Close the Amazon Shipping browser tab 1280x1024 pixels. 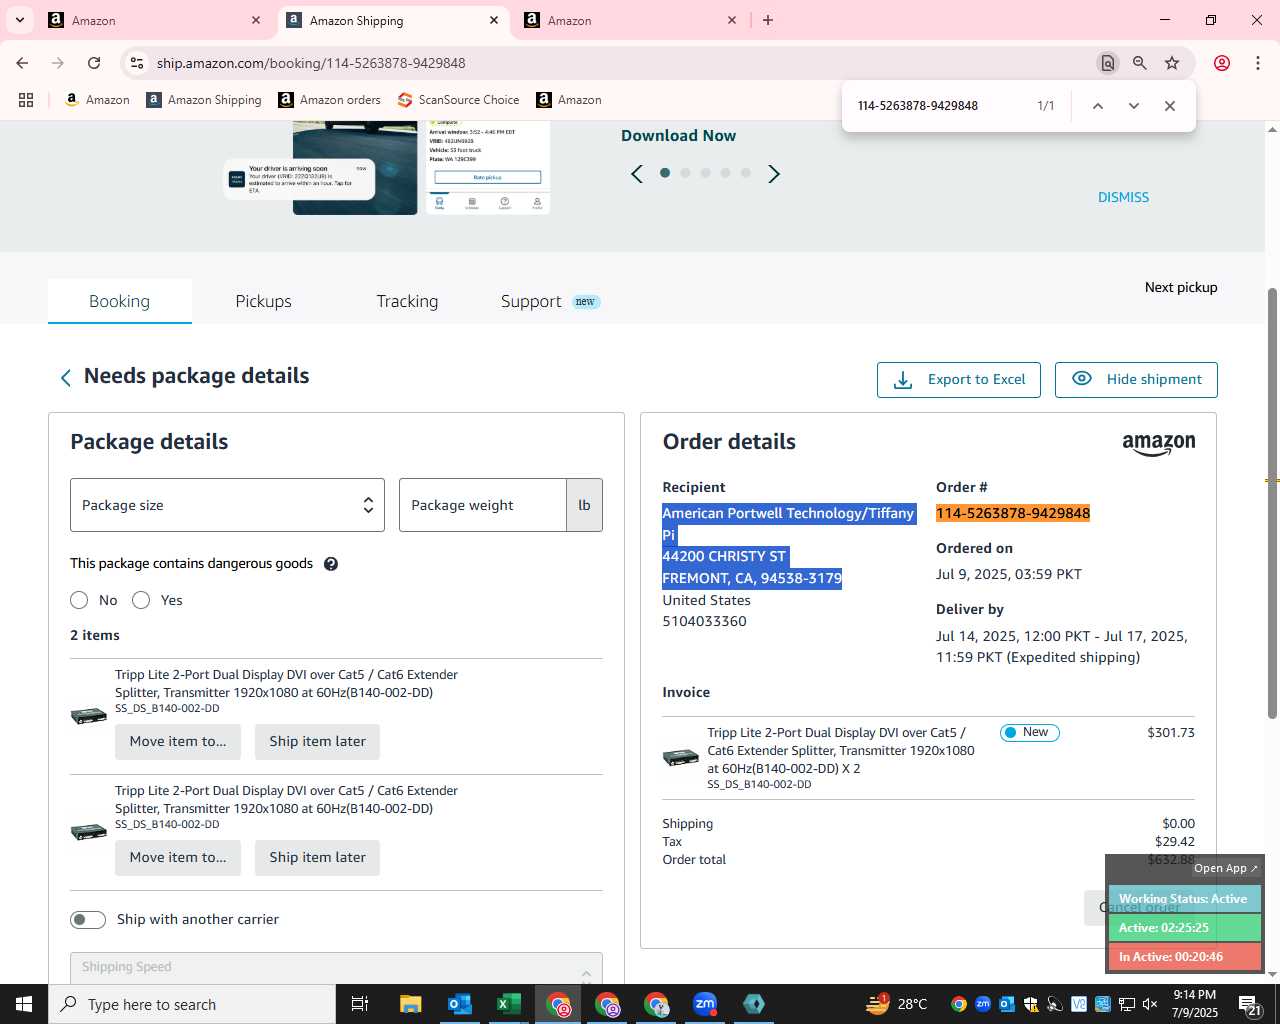pos(494,20)
